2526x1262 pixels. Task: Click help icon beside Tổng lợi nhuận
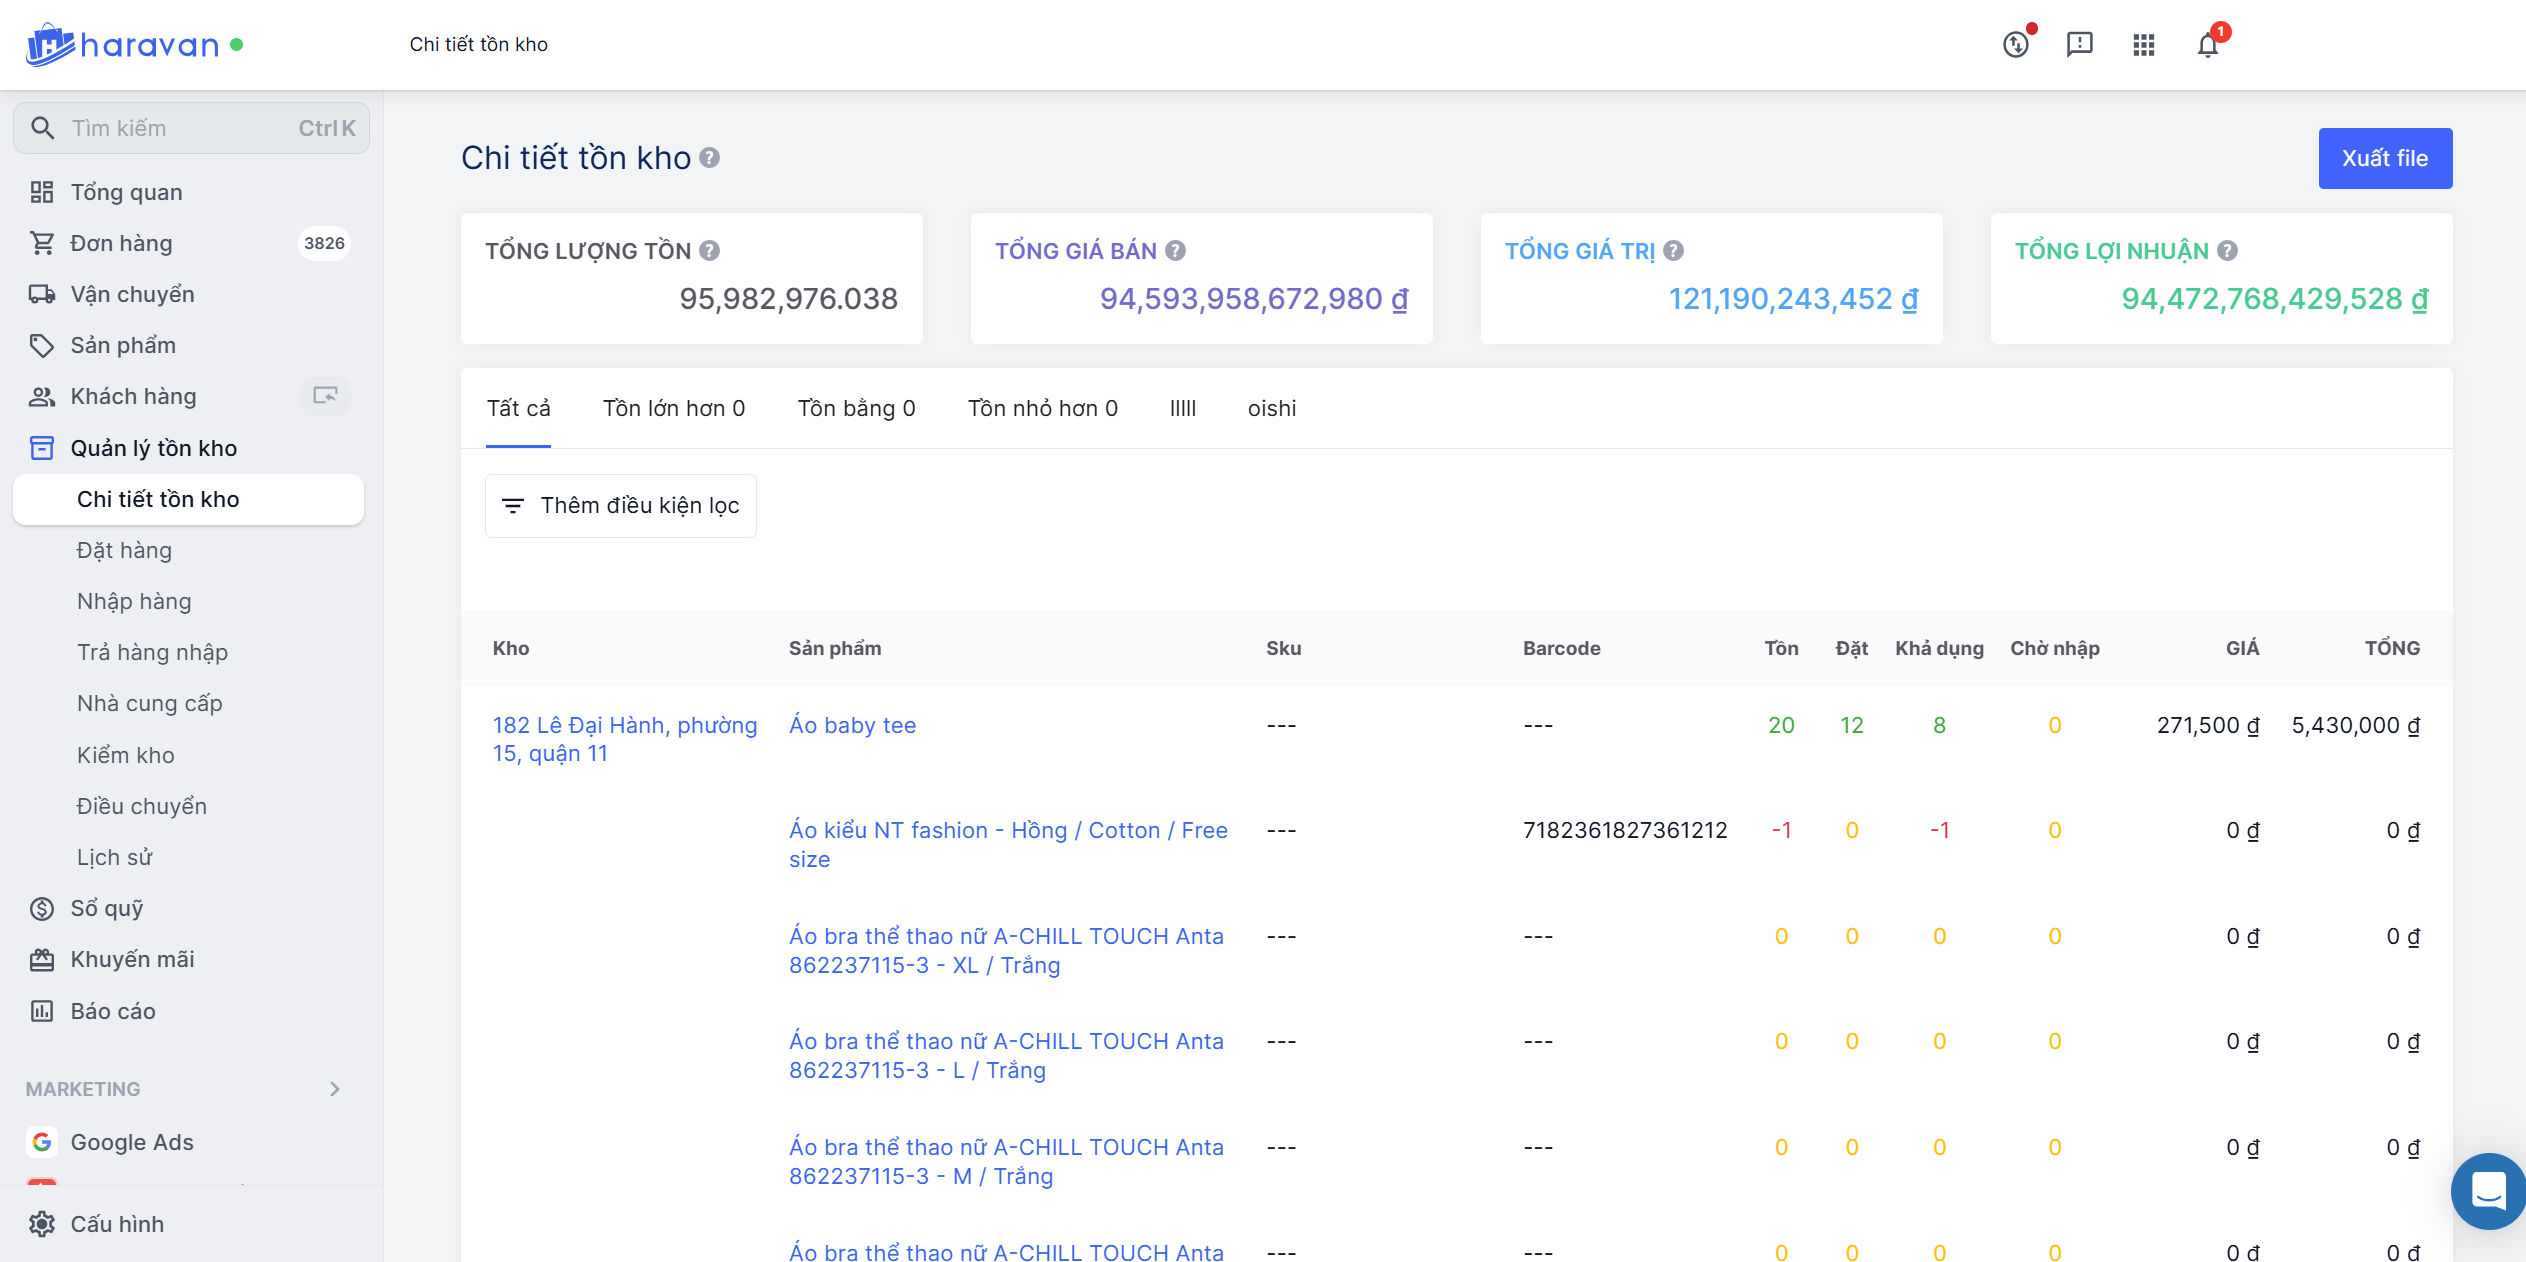pyautogui.click(x=2227, y=251)
